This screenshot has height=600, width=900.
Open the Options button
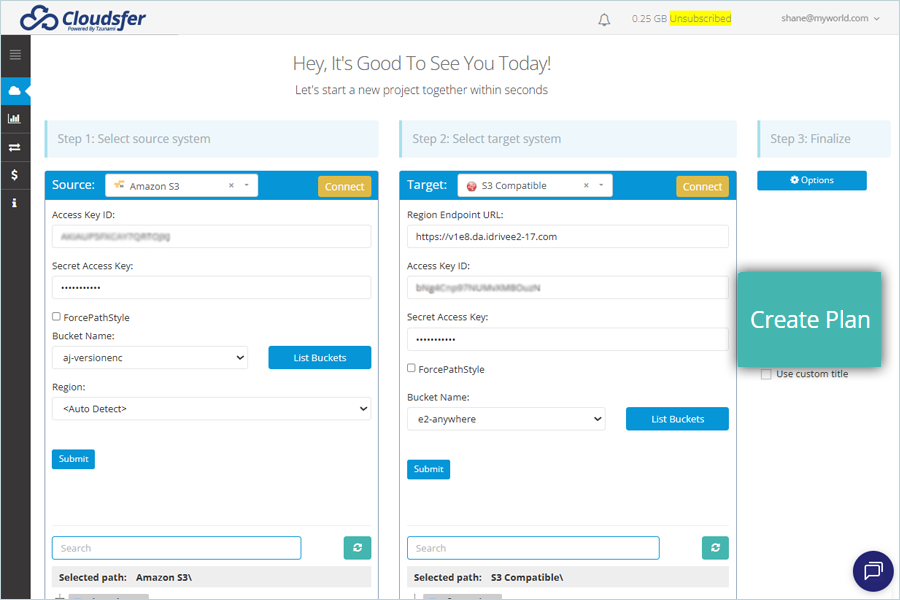(x=812, y=180)
